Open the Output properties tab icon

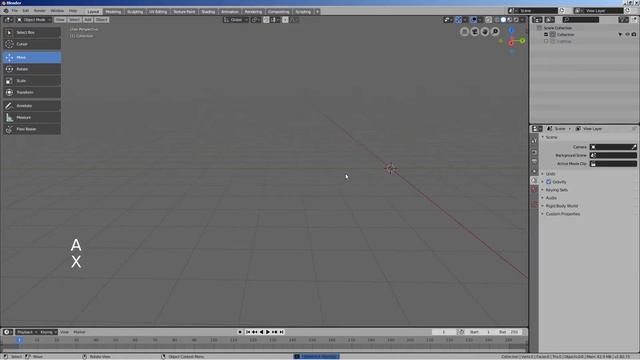534,161
